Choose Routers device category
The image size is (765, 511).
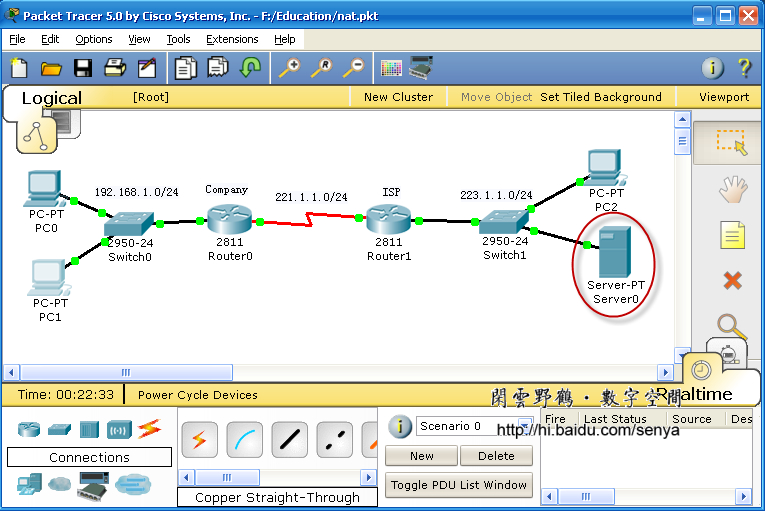(29, 429)
